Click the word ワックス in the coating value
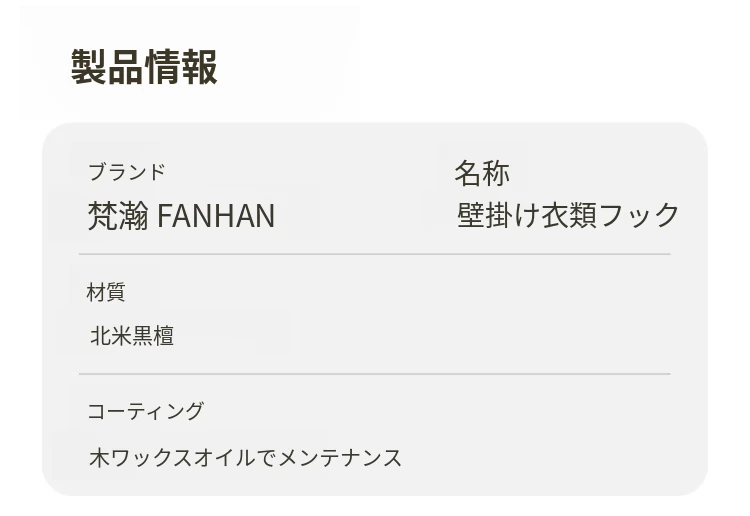Screen dimensions: 750x516 coord(149,458)
